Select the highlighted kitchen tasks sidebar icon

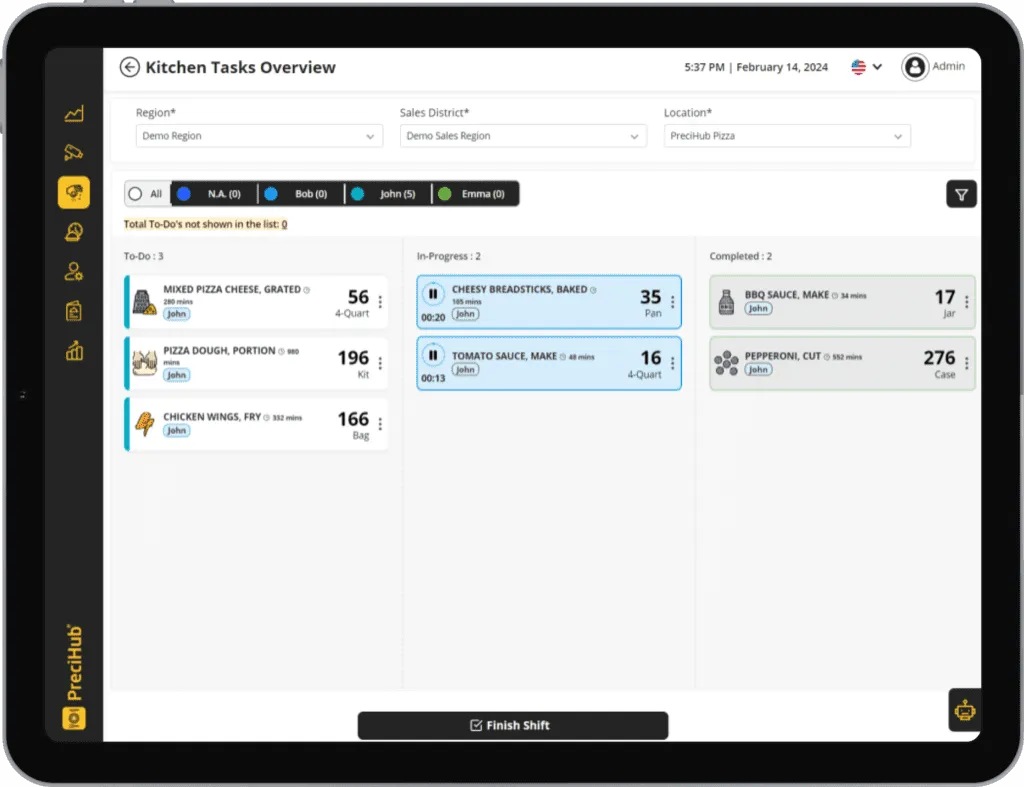click(74, 193)
